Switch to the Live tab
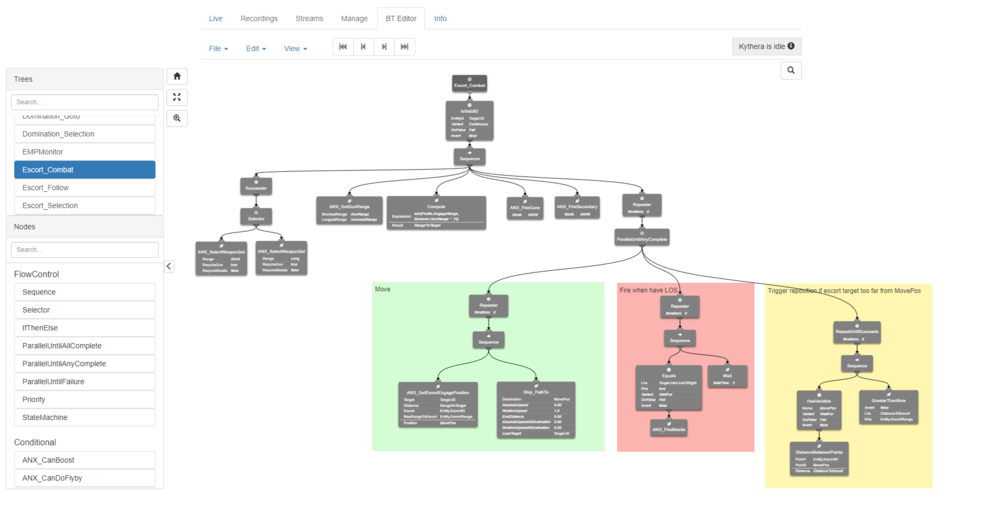The width and height of the screenshot is (1000, 508). pos(216,18)
